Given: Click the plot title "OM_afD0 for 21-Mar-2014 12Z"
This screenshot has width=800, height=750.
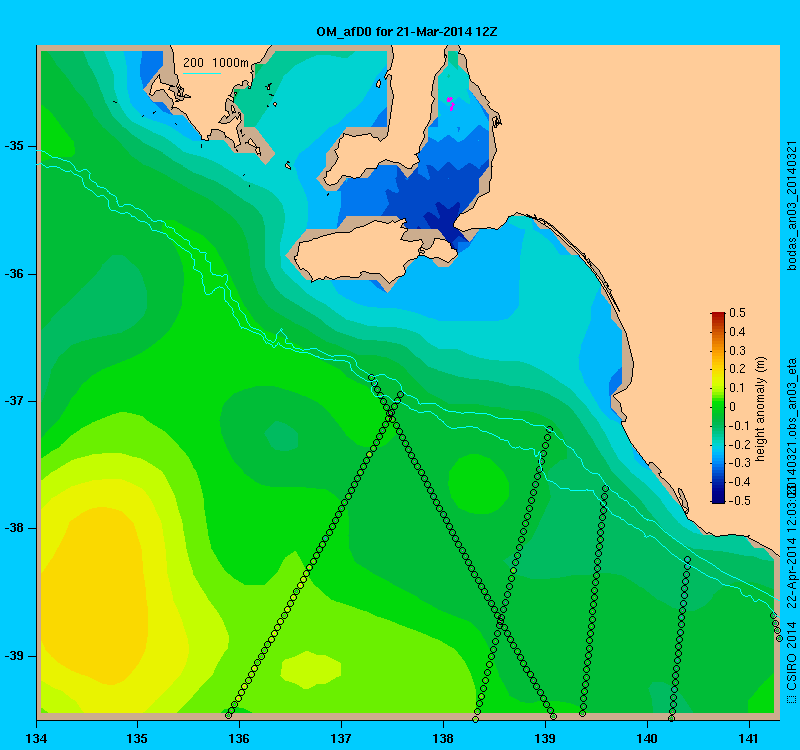Looking at the screenshot, I should [407, 32].
